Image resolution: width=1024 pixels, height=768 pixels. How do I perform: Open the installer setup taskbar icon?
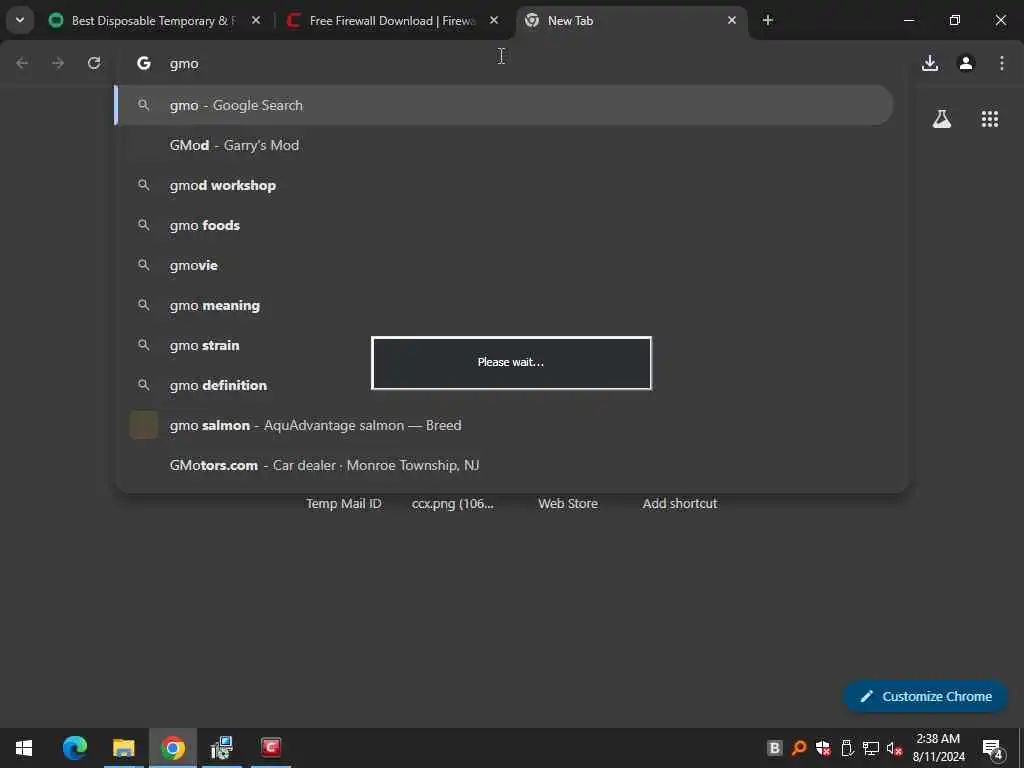pyautogui.click(x=221, y=748)
